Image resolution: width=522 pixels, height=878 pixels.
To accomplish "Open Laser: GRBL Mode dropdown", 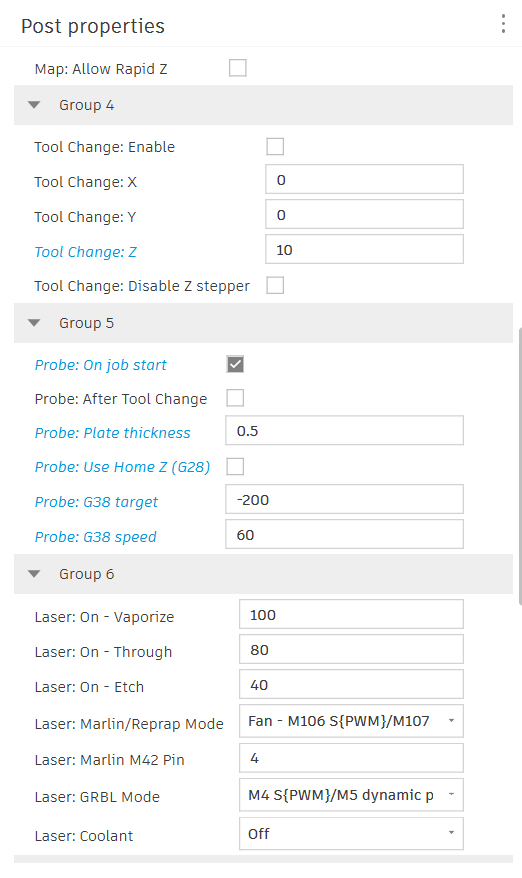I will pos(351,795).
